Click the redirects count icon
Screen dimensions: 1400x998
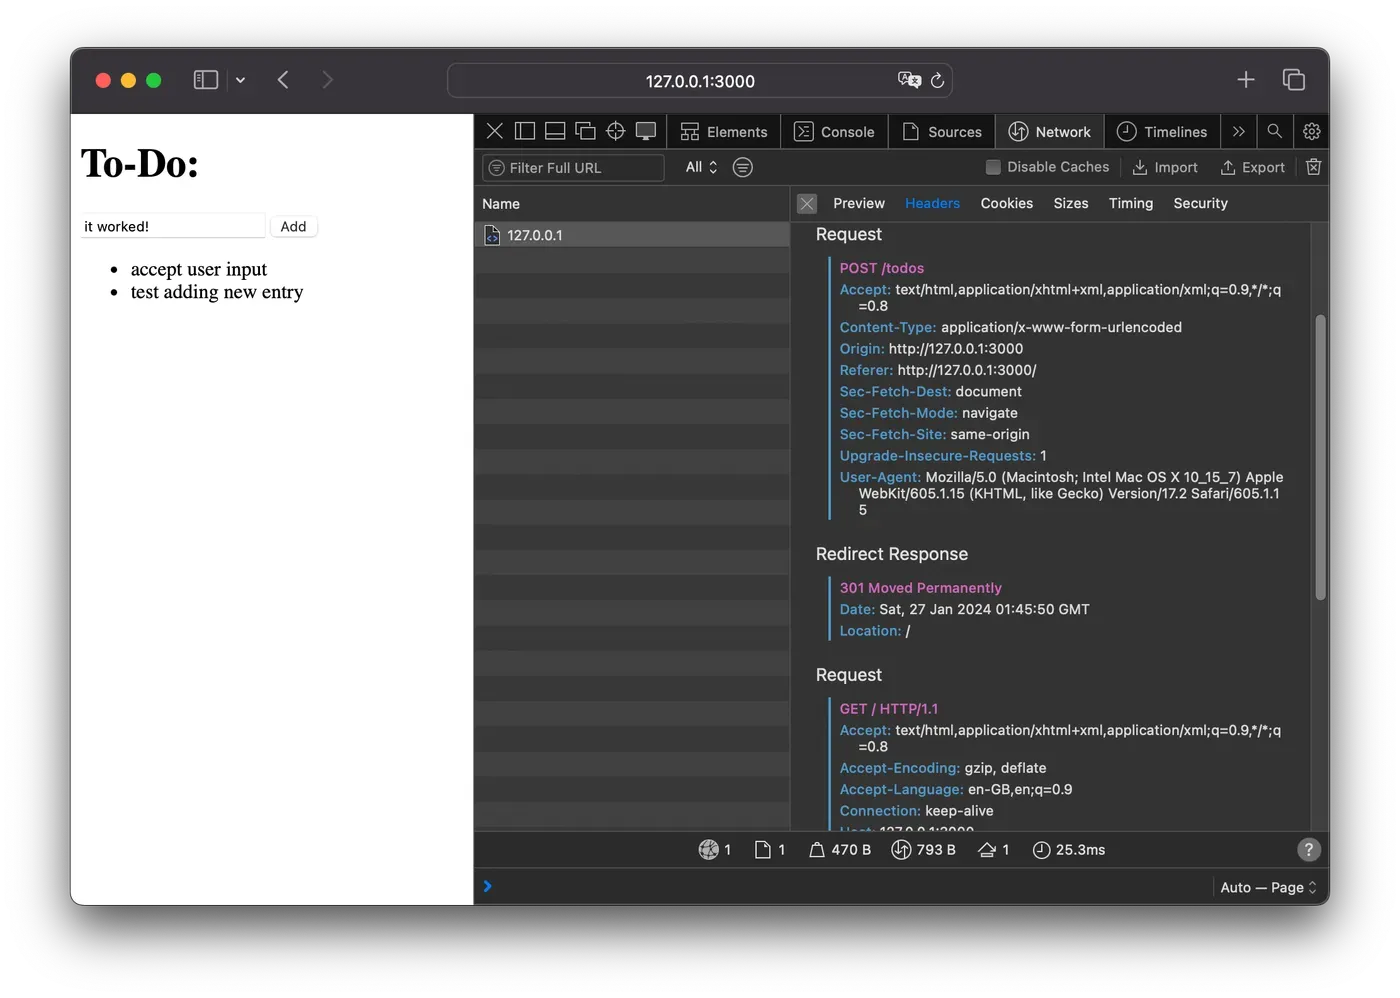987,850
